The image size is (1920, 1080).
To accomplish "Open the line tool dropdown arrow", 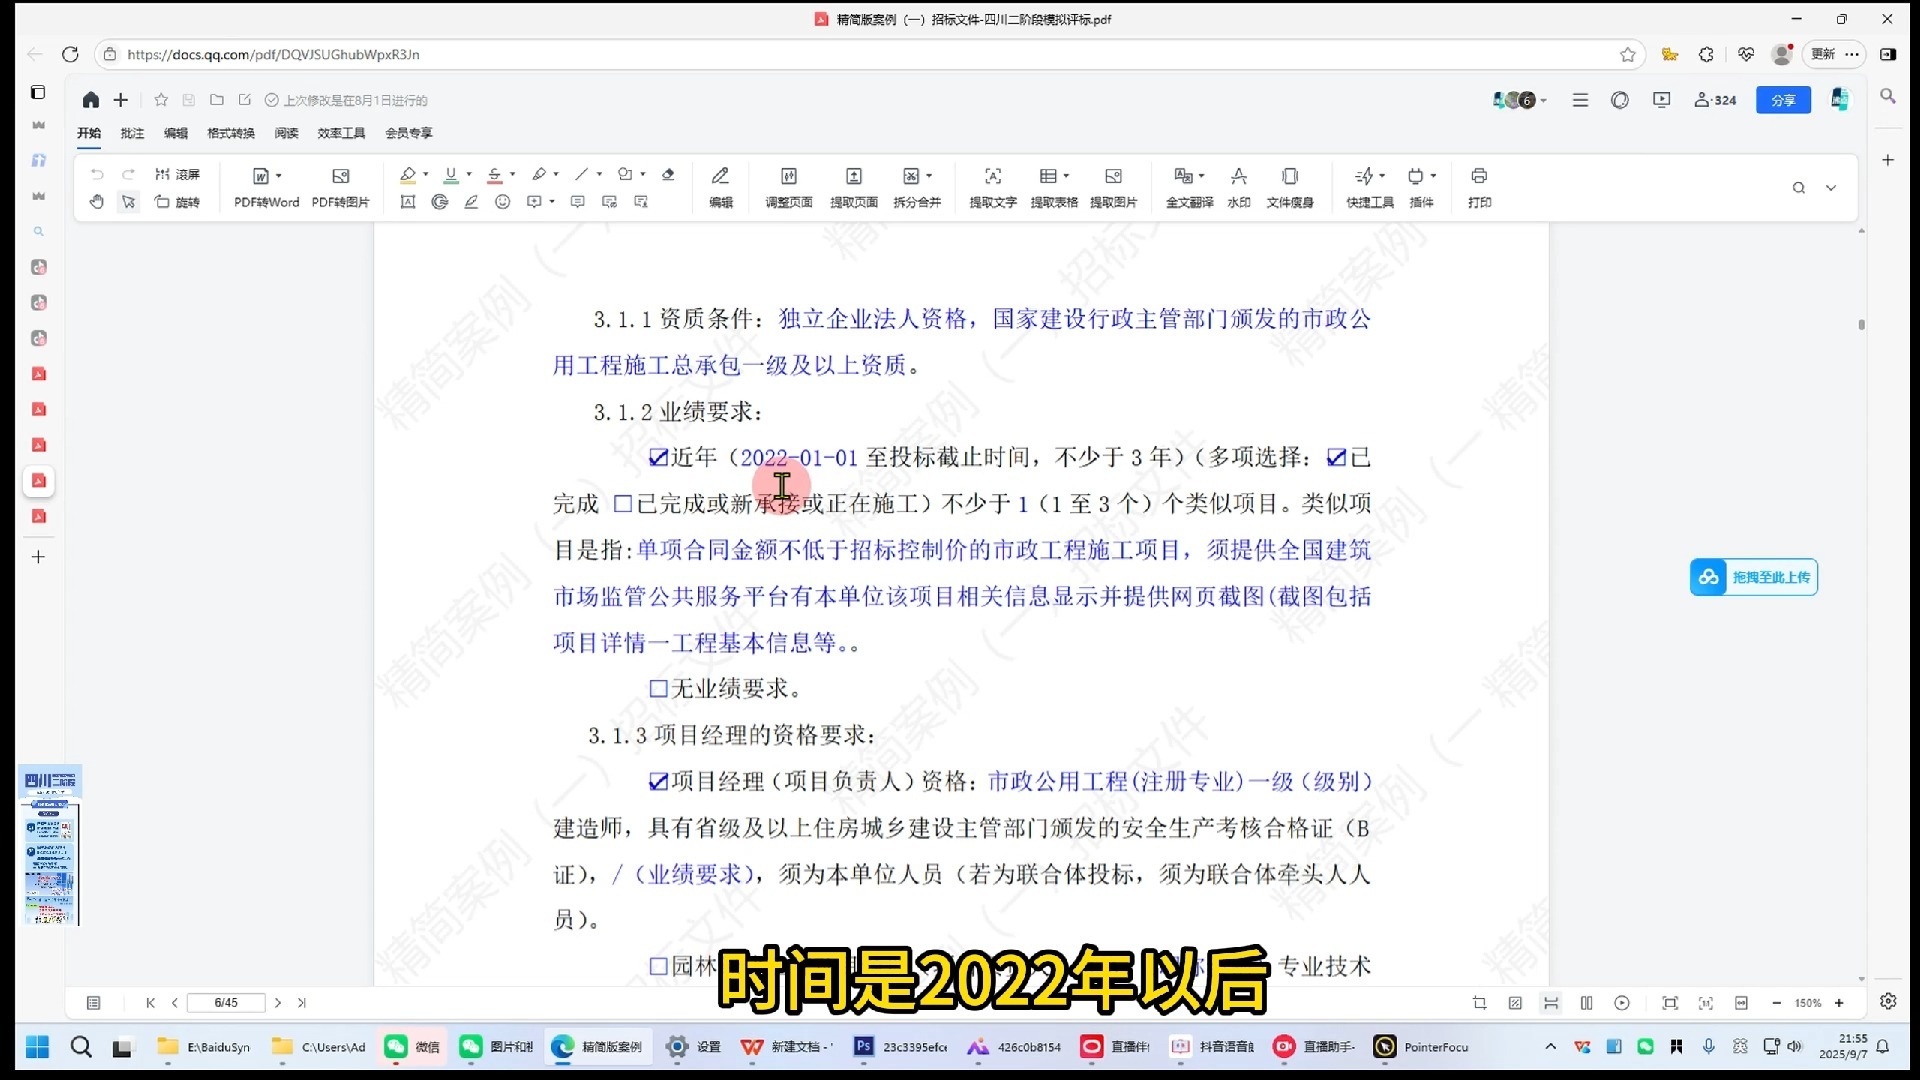I will click(x=600, y=175).
